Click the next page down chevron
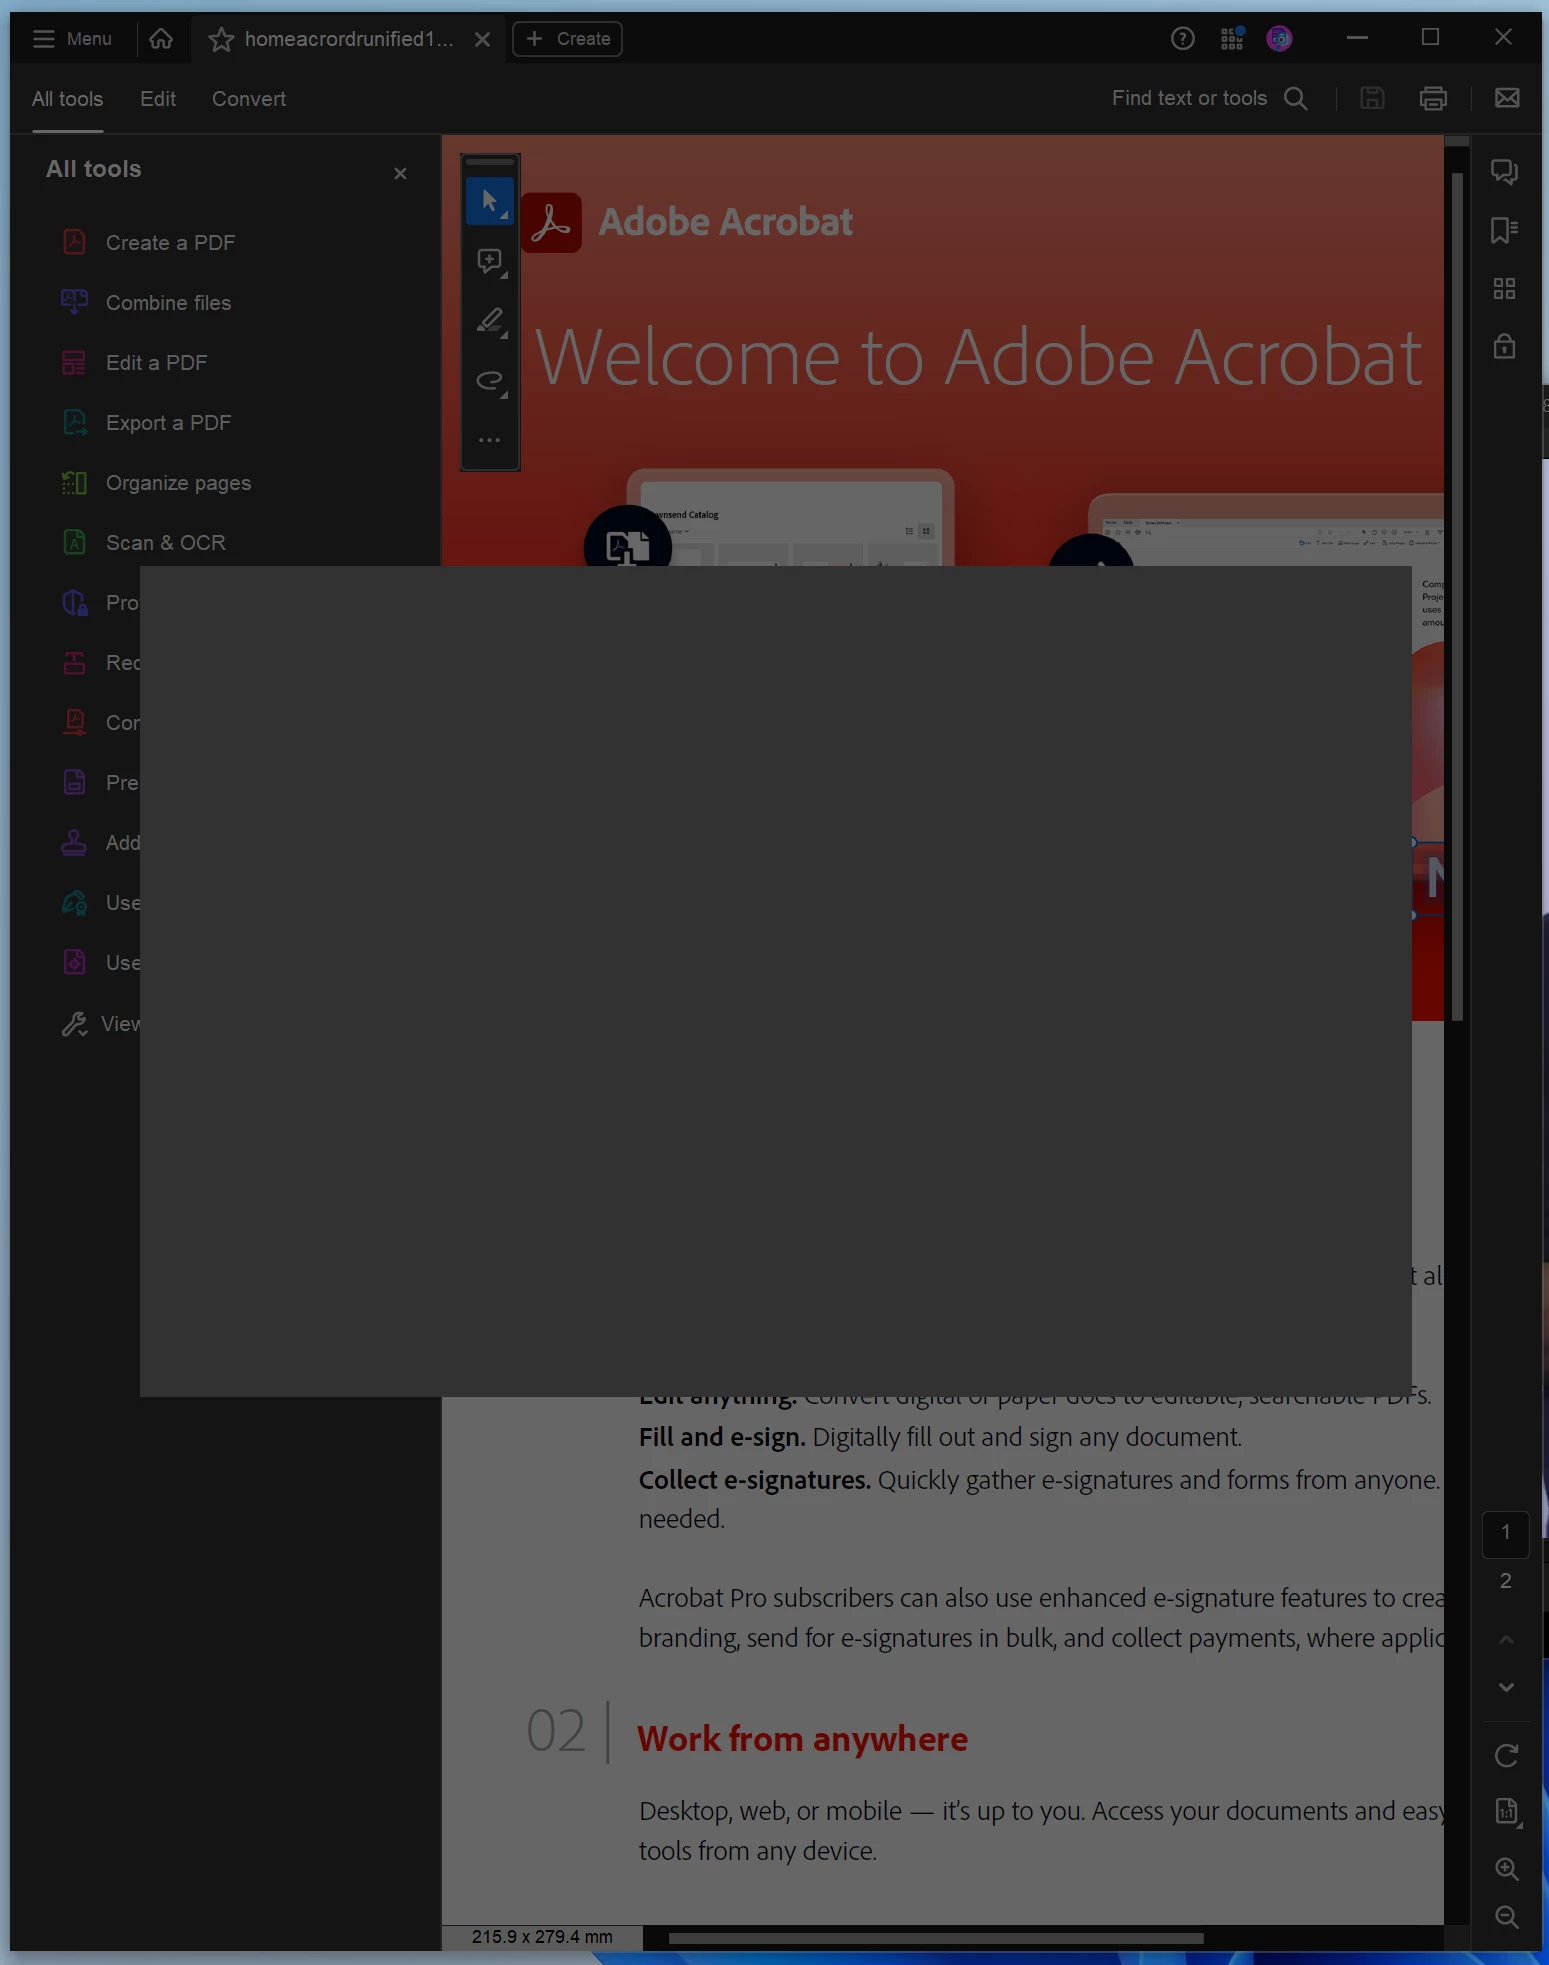 [1506, 1688]
